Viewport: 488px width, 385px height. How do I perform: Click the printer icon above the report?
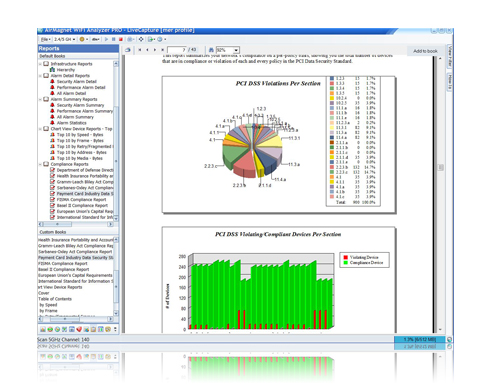click(128, 50)
